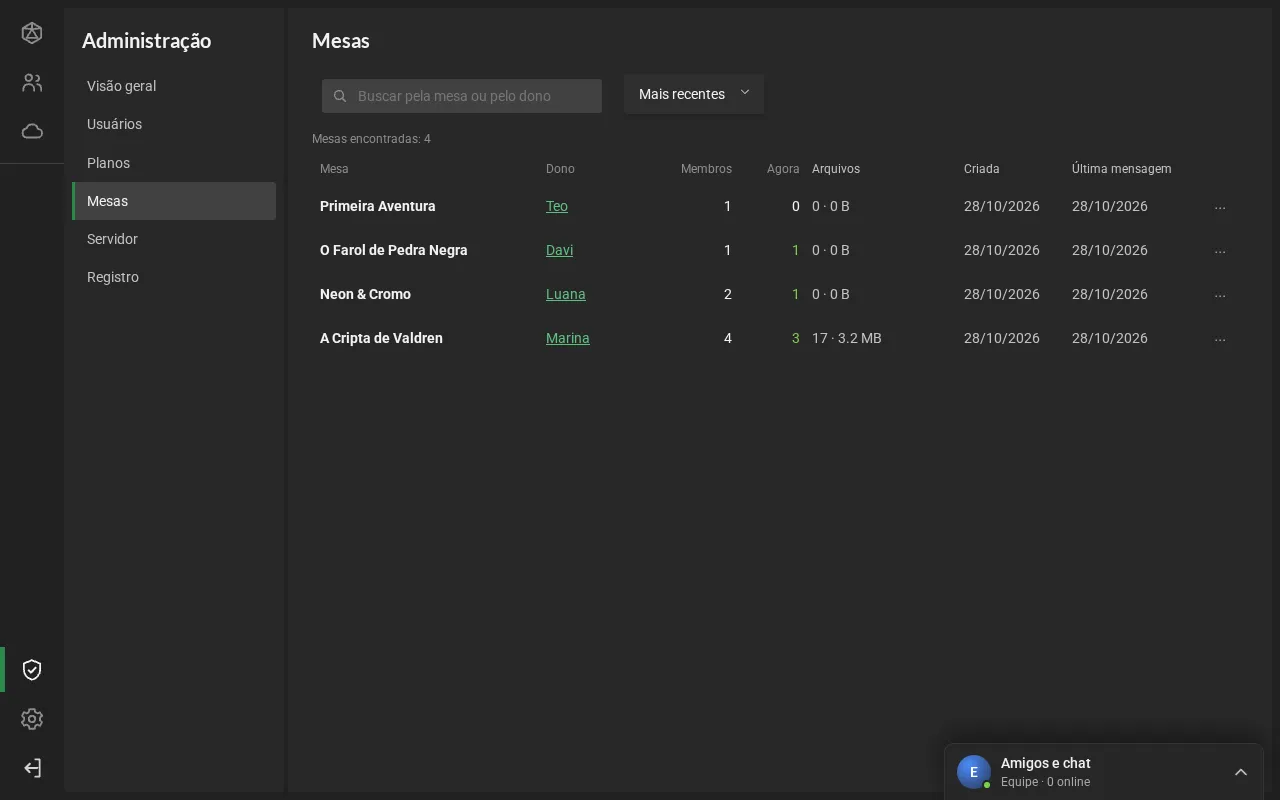Switch to the Planos section
The height and width of the screenshot is (800, 1280).
[174, 163]
